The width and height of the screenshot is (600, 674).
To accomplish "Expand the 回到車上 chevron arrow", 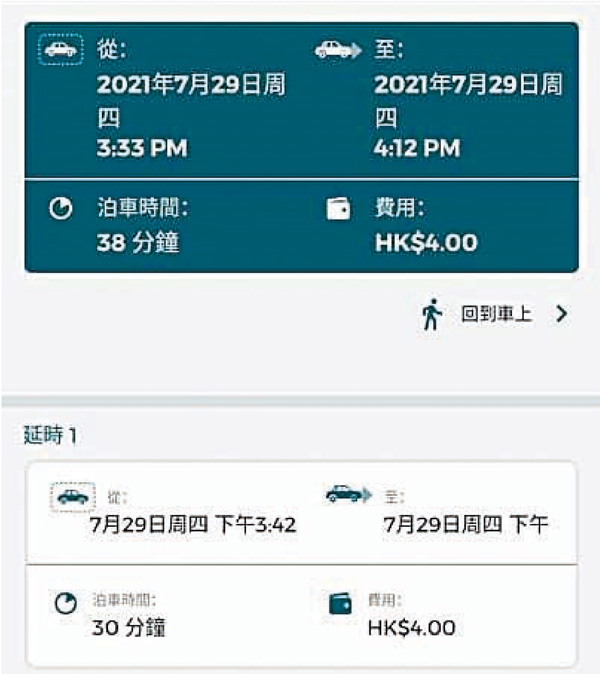I will pos(561,314).
